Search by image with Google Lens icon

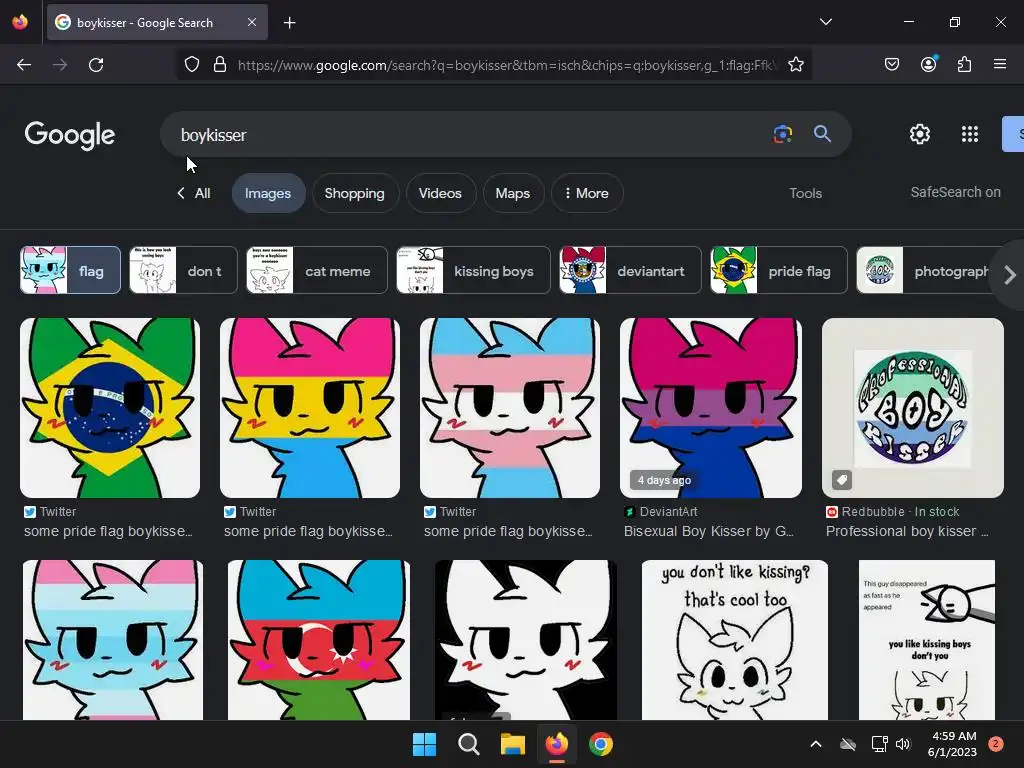click(782, 135)
